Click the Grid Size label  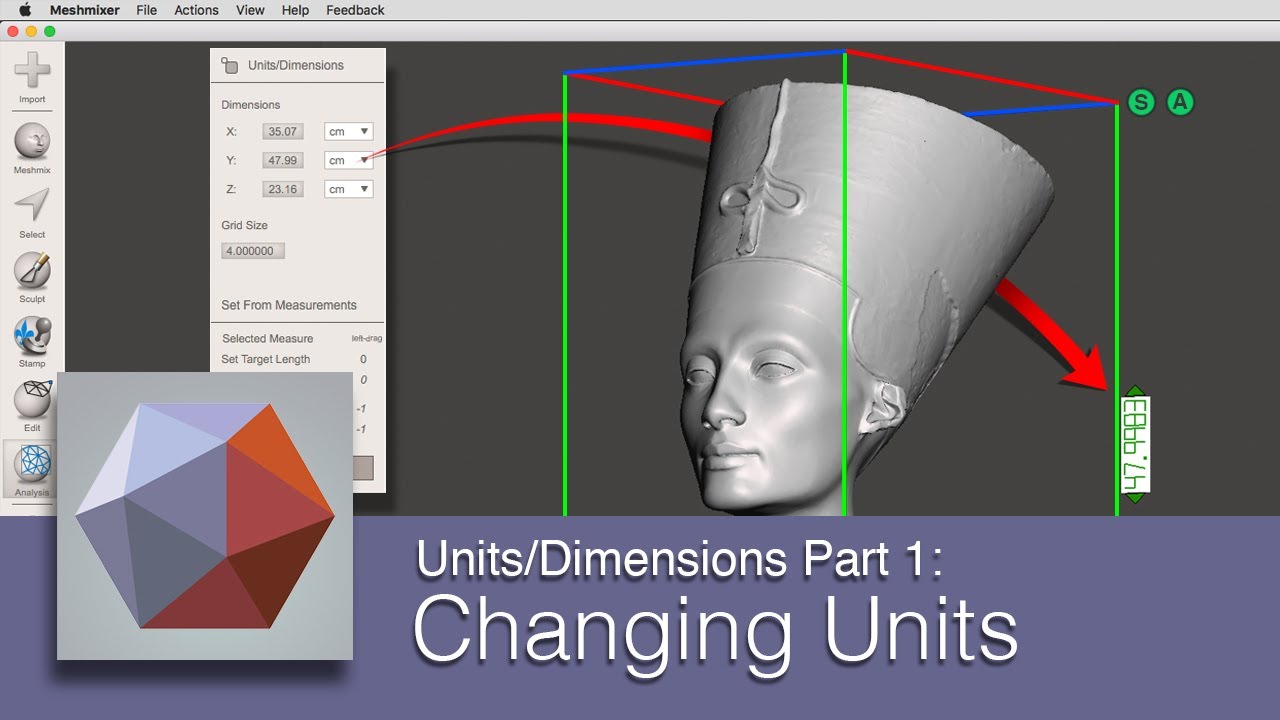tap(245, 225)
